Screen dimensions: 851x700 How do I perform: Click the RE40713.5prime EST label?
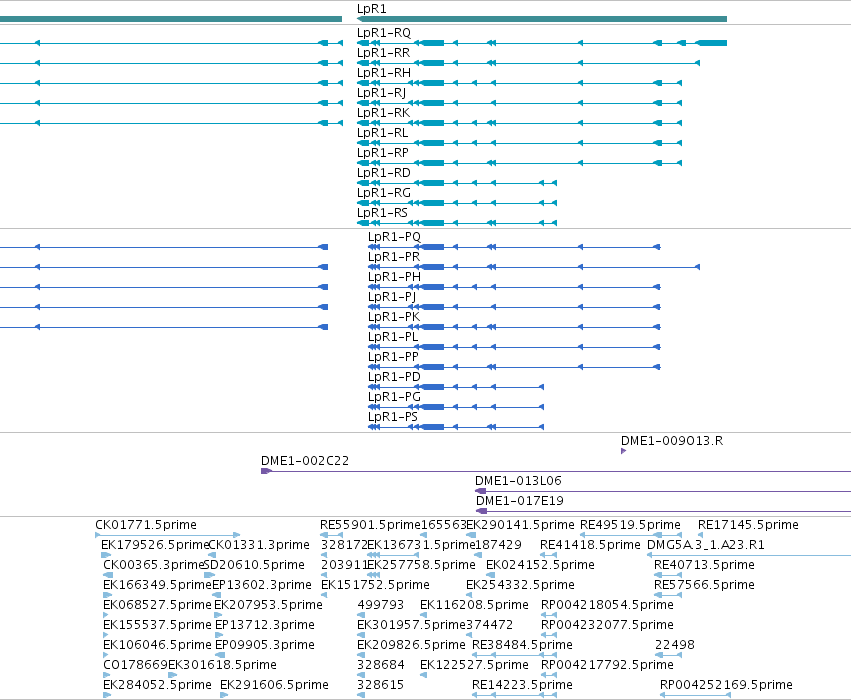[704, 565]
